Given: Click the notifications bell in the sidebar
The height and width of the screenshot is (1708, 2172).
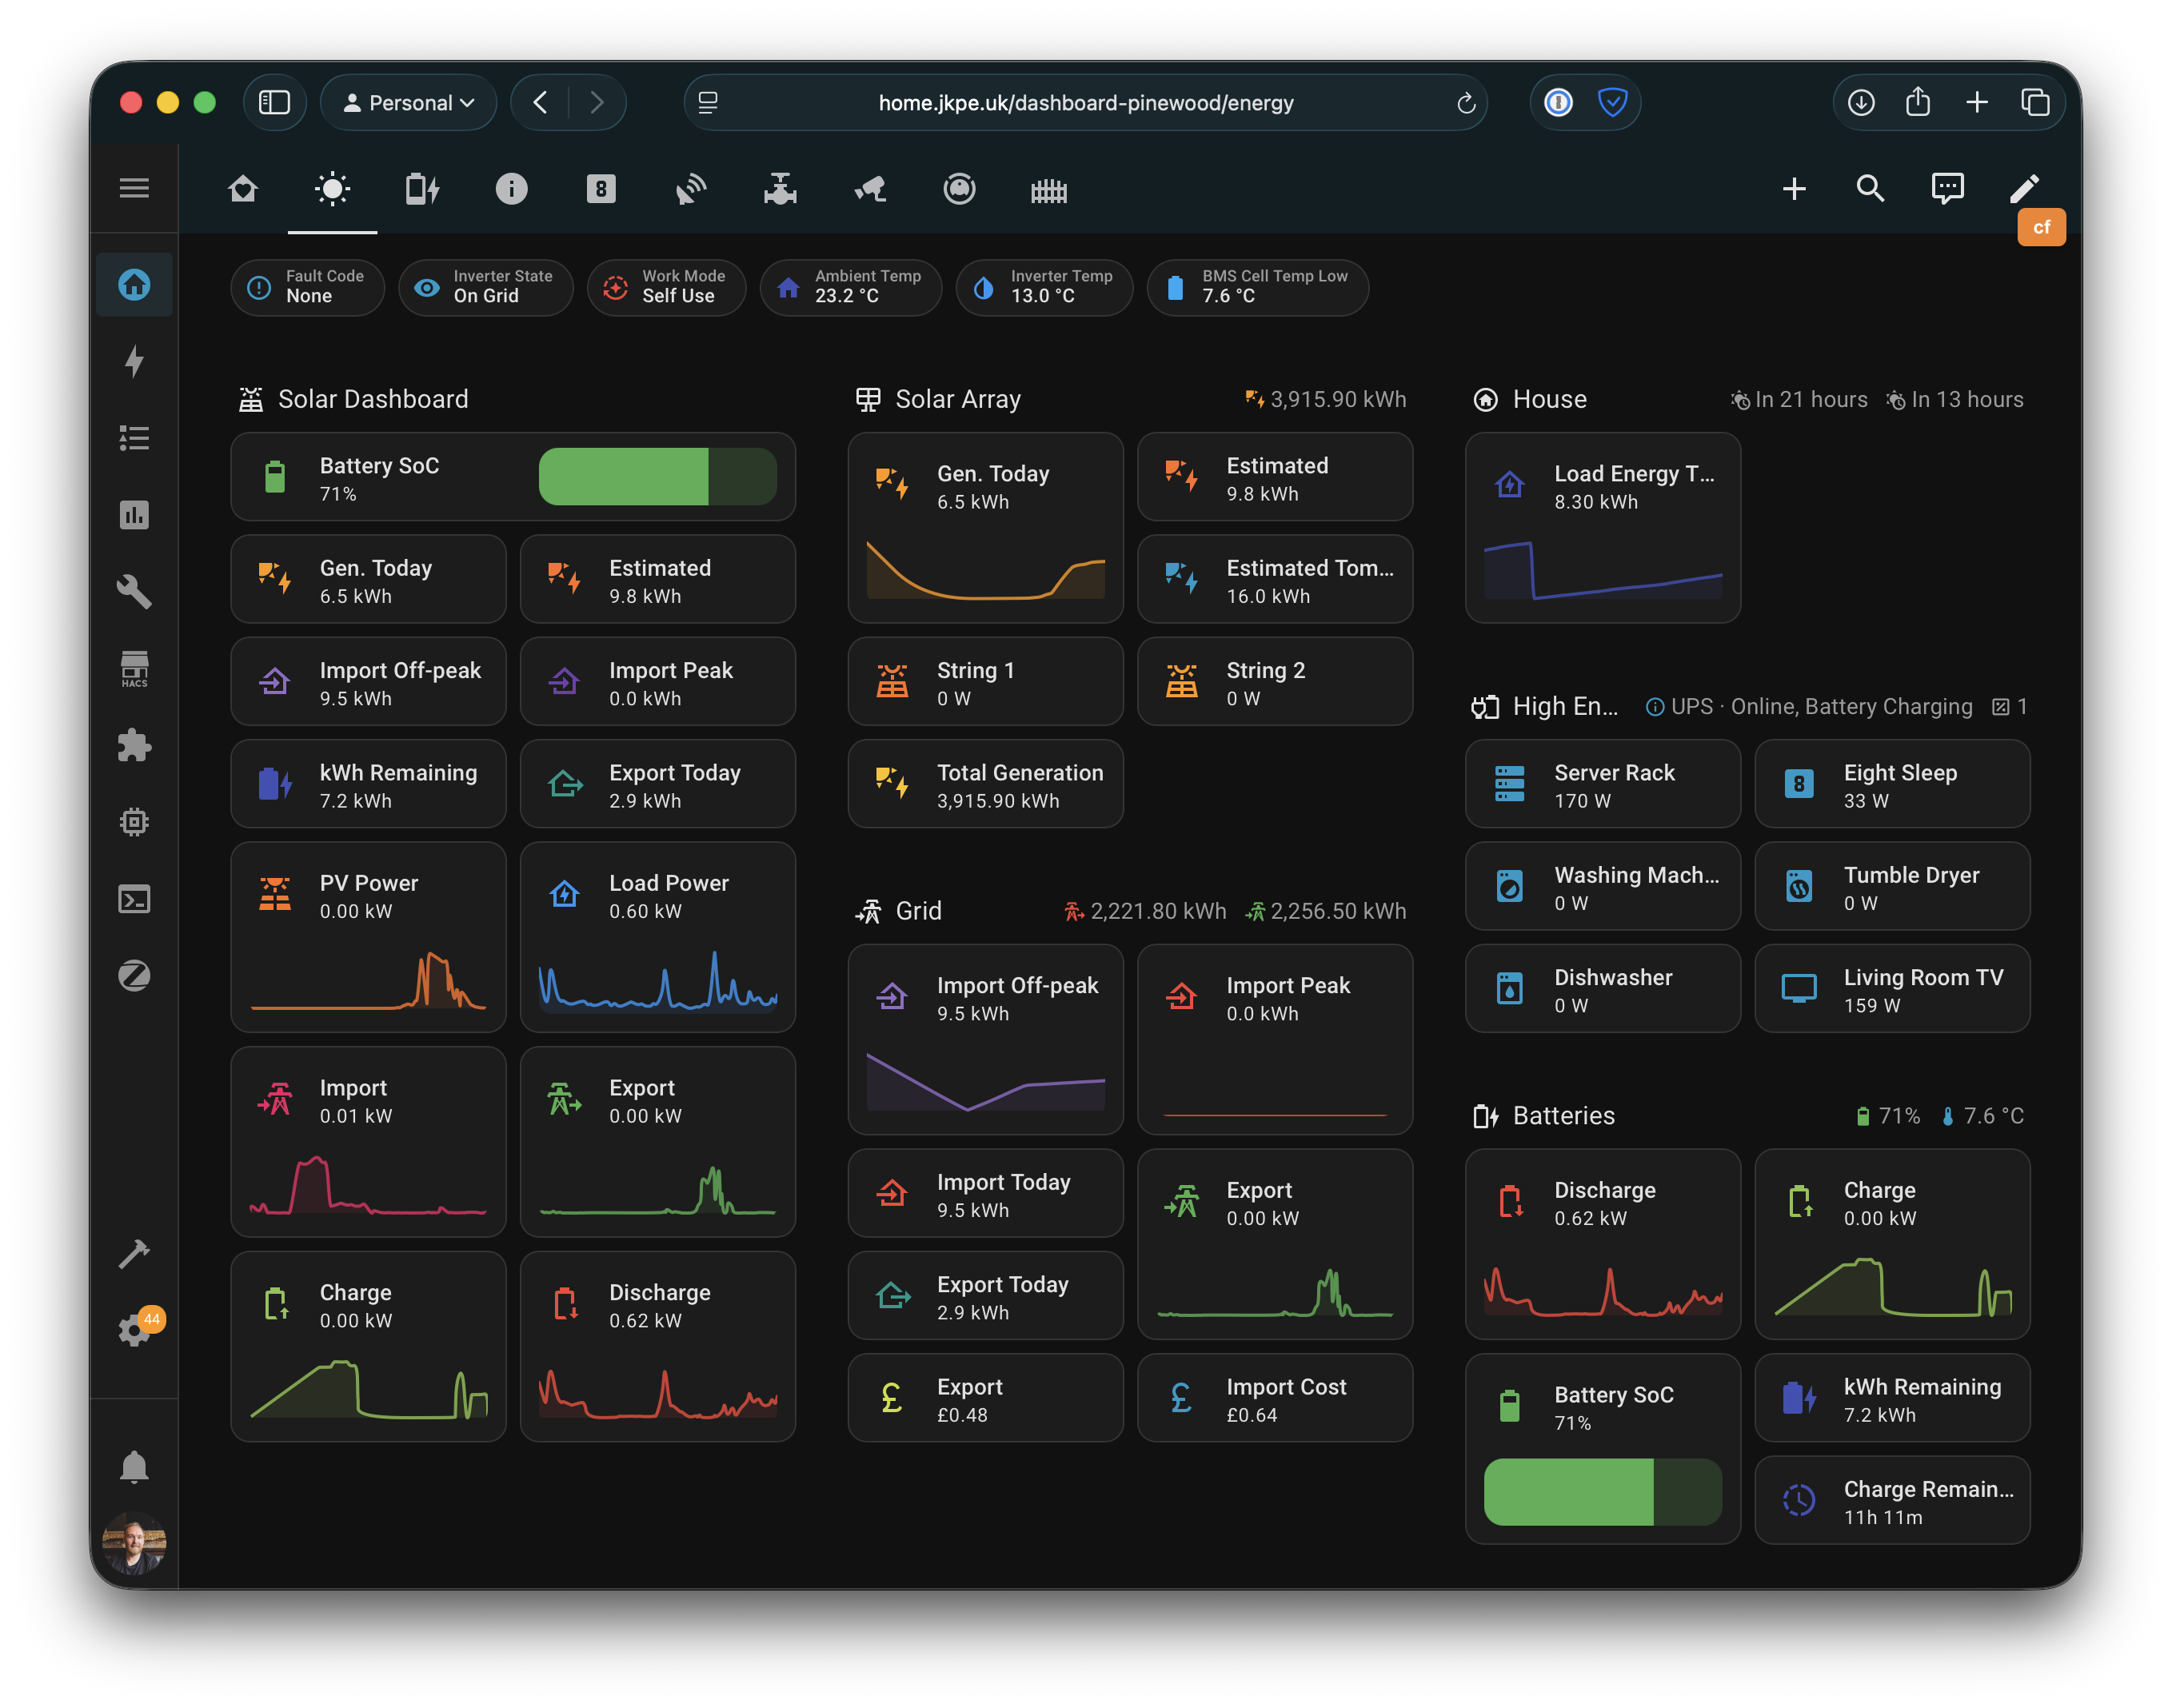Looking at the screenshot, I should 135,1466.
